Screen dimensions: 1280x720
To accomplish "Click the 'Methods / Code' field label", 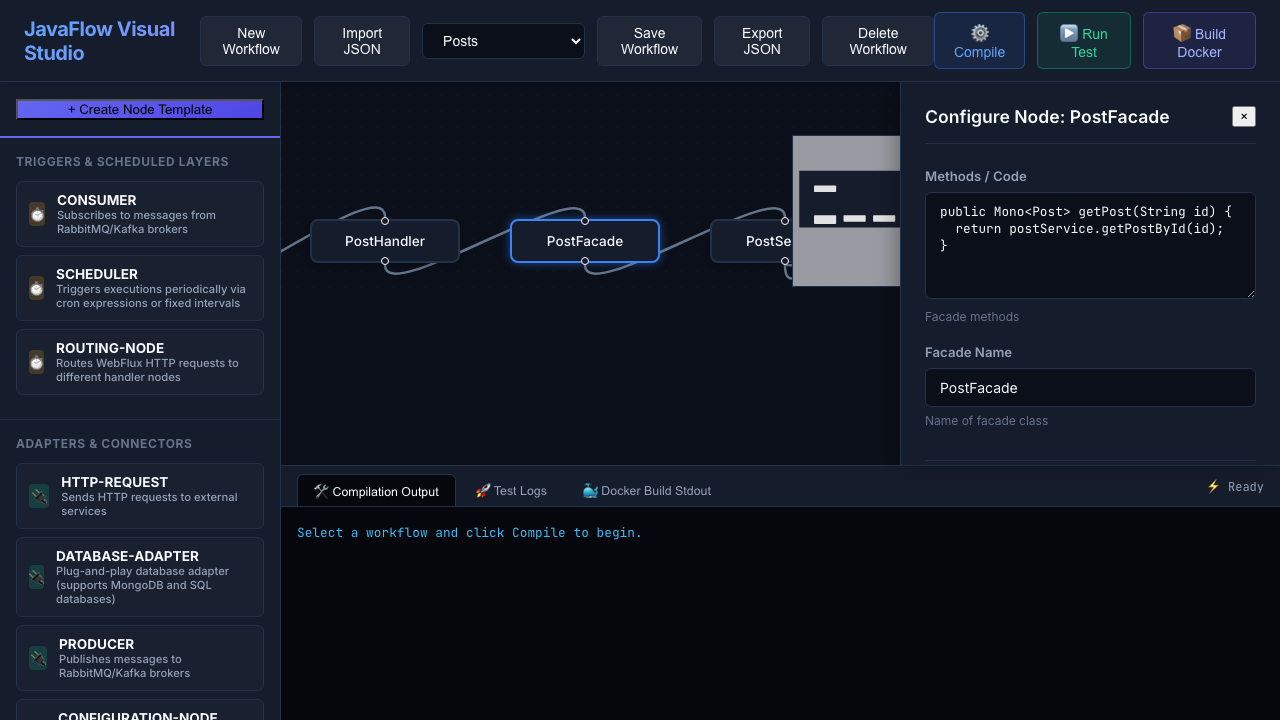I will point(976,176).
